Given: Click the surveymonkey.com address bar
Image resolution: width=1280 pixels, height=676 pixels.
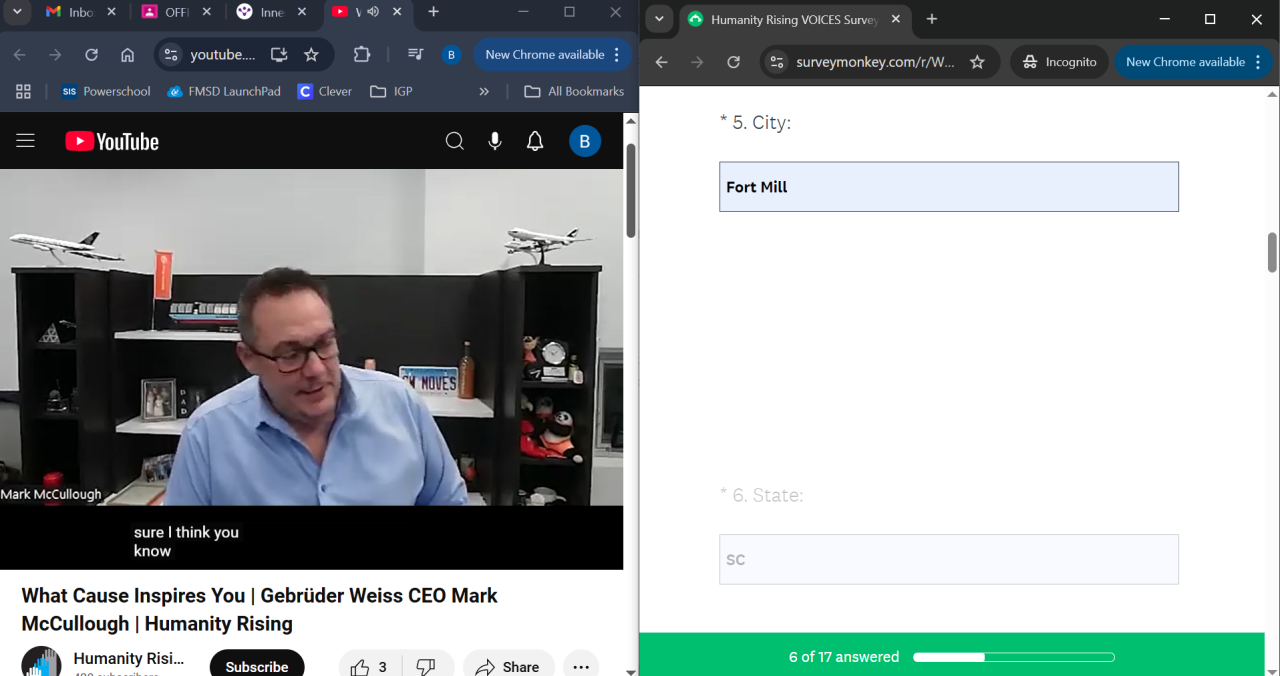Looking at the screenshot, I should tap(875, 62).
